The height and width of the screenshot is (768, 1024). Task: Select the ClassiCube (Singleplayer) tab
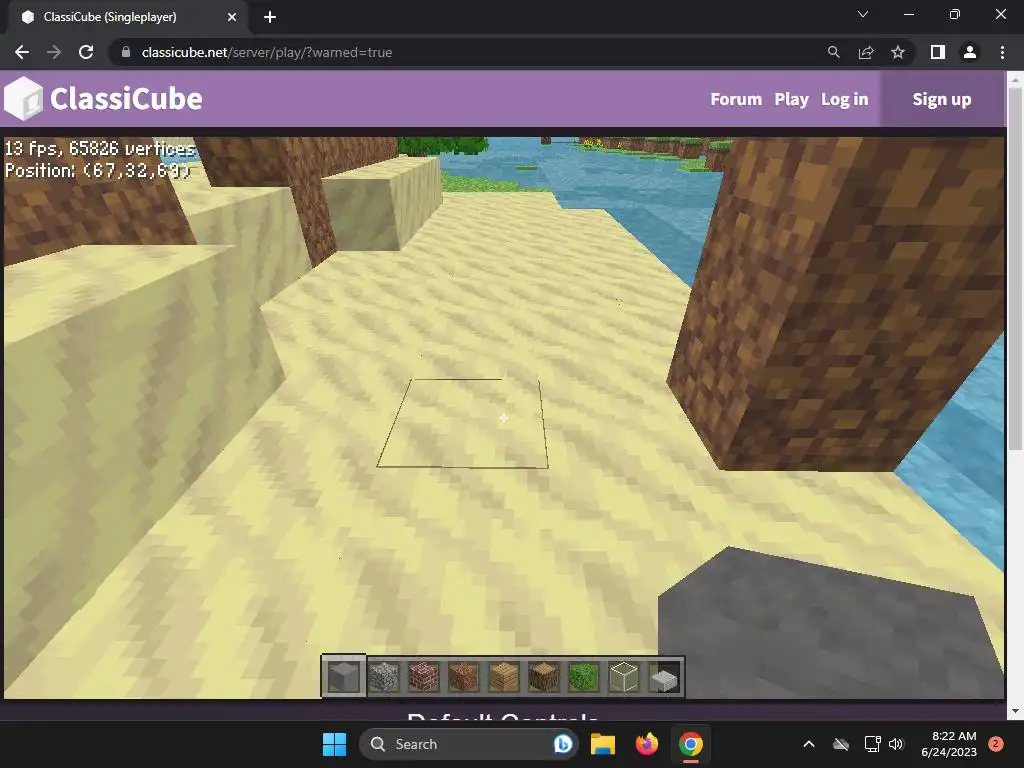[x=127, y=17]
